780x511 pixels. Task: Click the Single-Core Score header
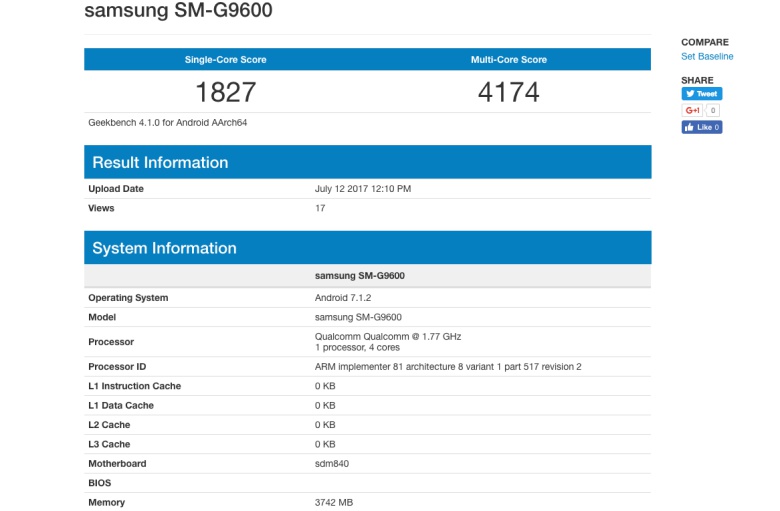tap(225, 60)
